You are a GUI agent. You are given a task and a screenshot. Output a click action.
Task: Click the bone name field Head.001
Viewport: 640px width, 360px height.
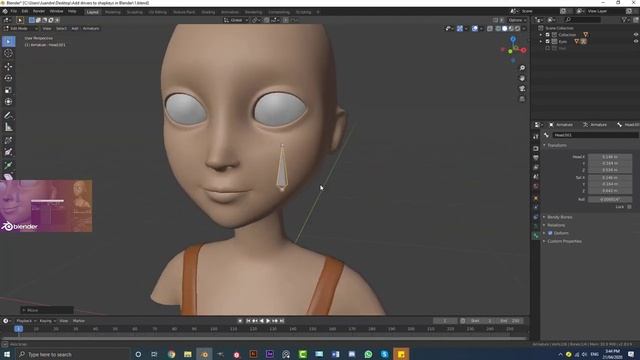coord(596,135)
